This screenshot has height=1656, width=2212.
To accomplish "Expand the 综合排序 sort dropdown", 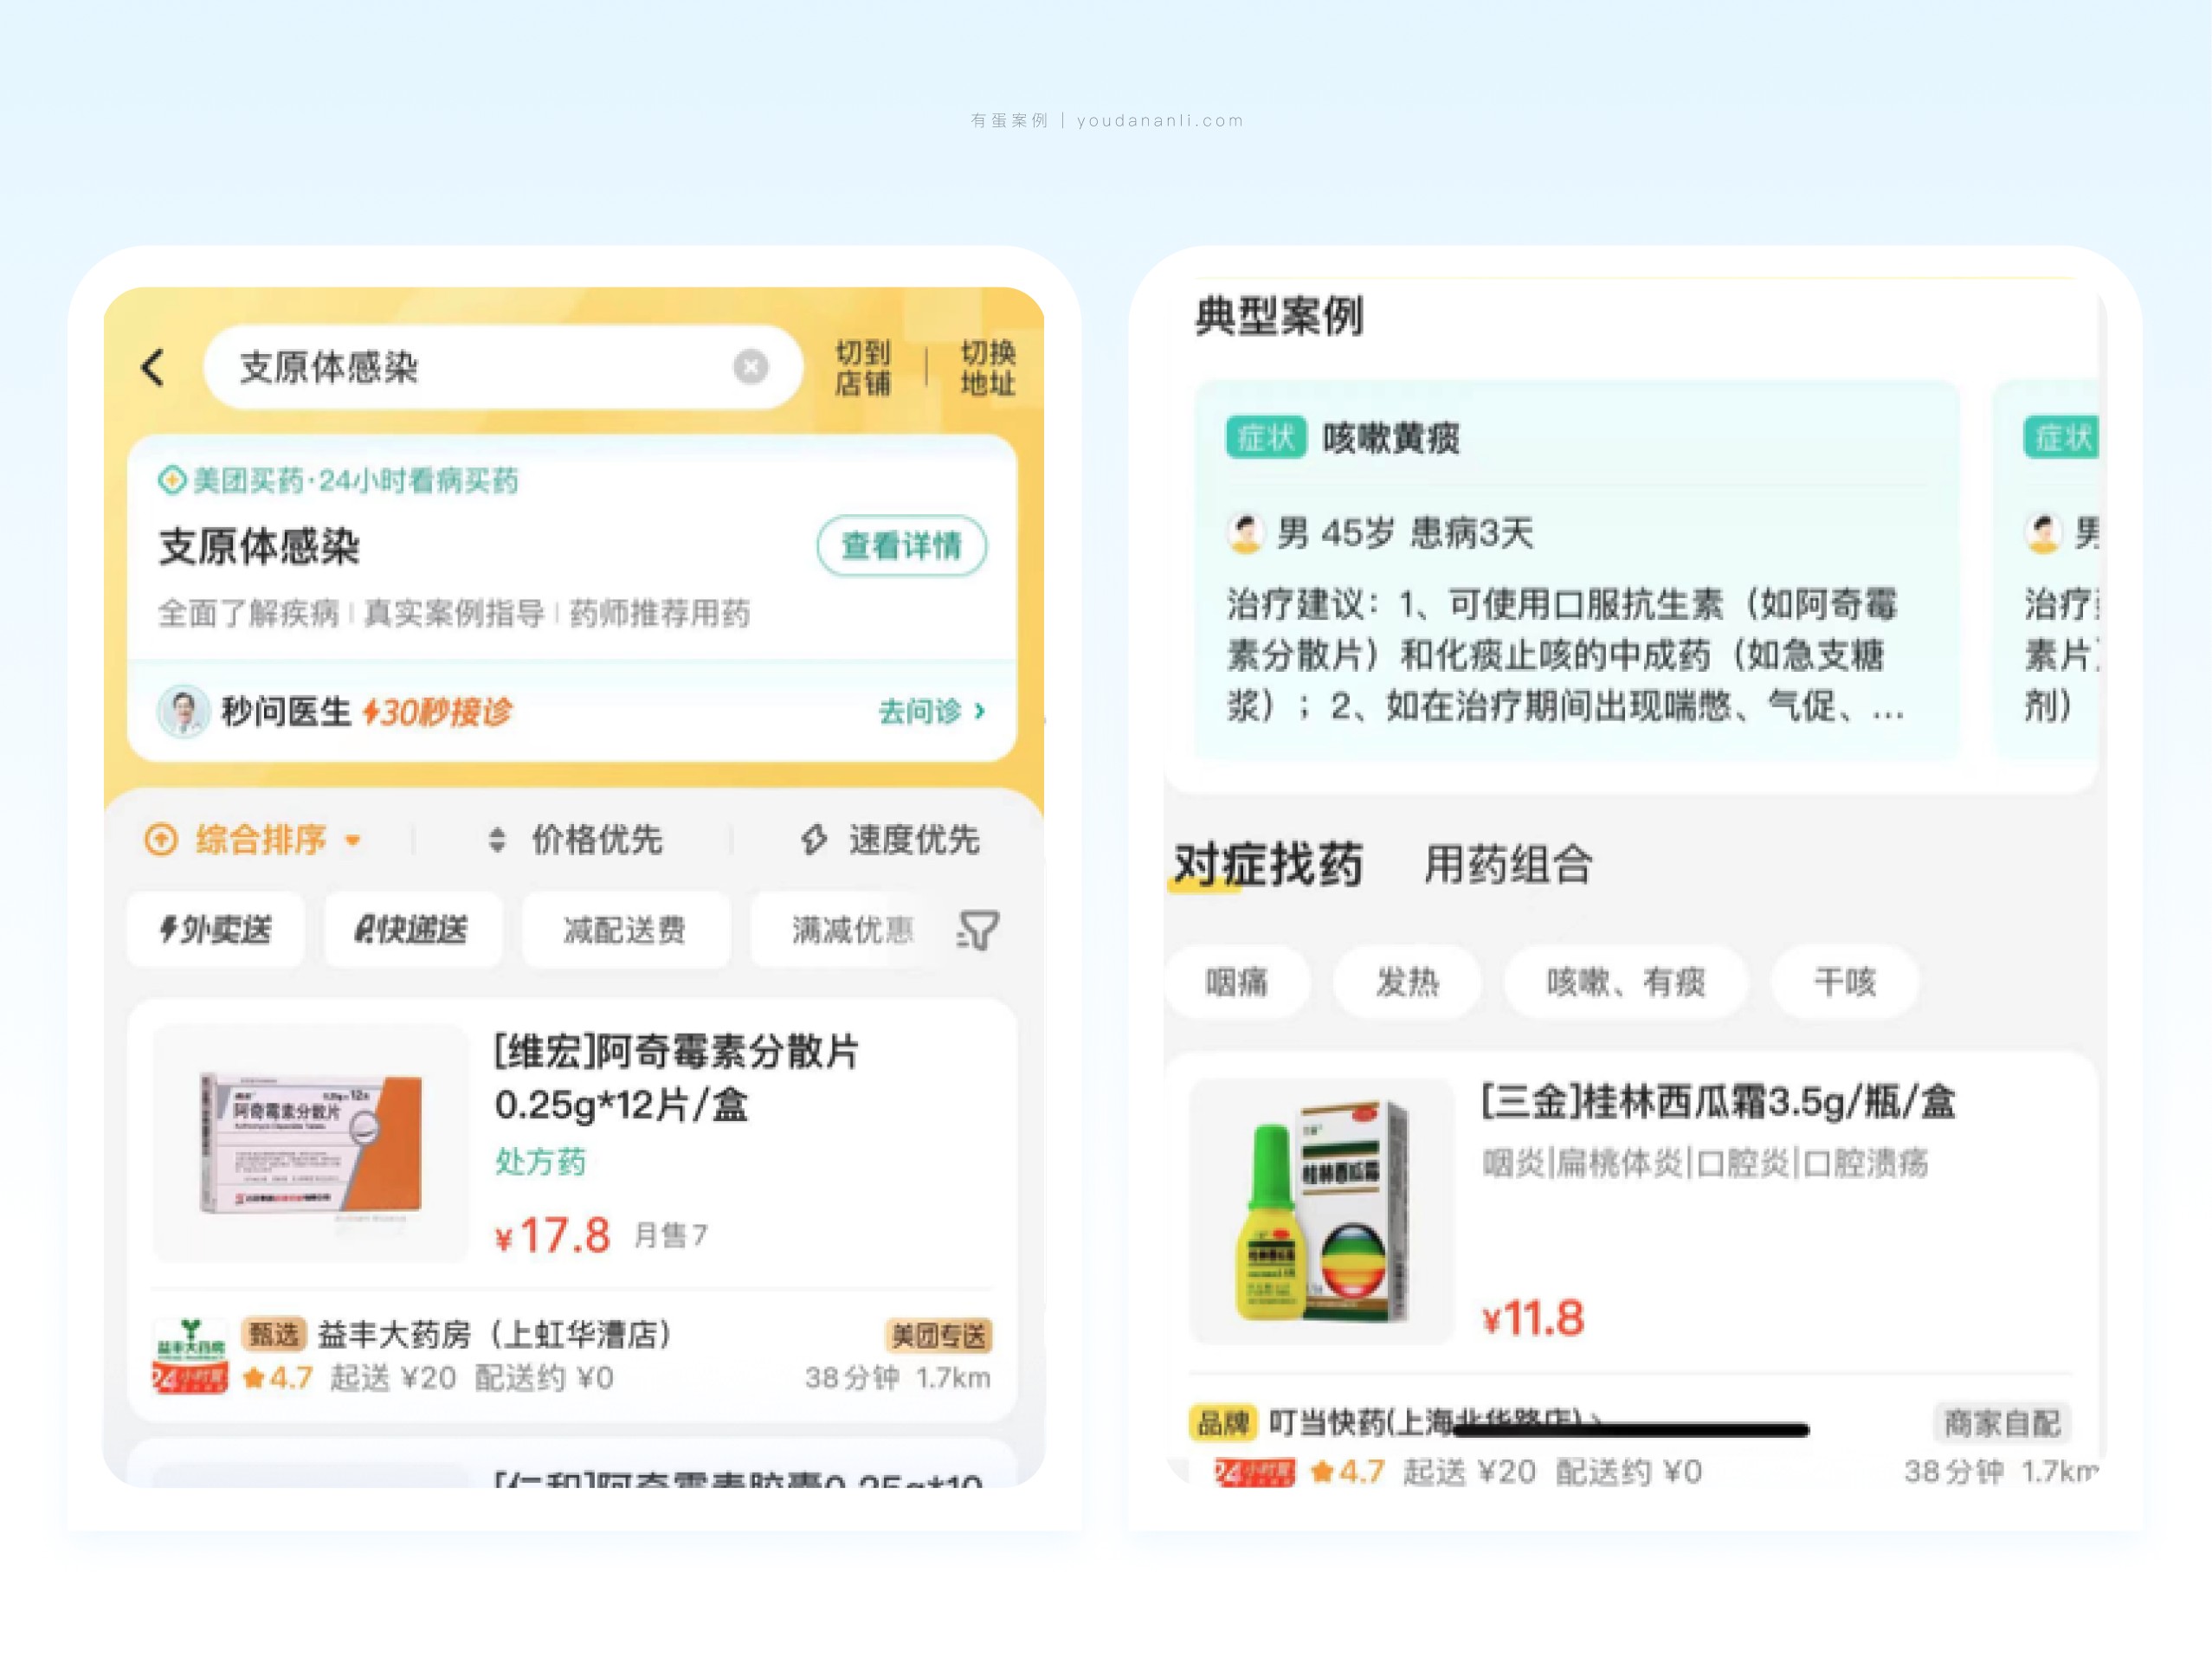I will click(x=258, y=839).
